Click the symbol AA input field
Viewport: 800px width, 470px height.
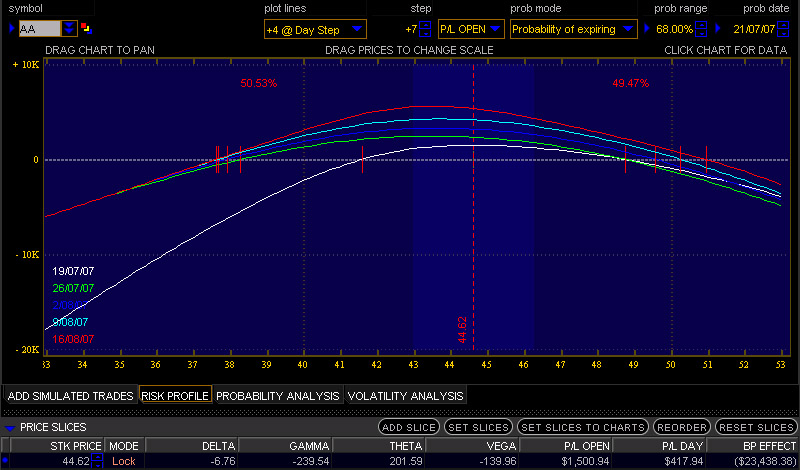[40, 29]
